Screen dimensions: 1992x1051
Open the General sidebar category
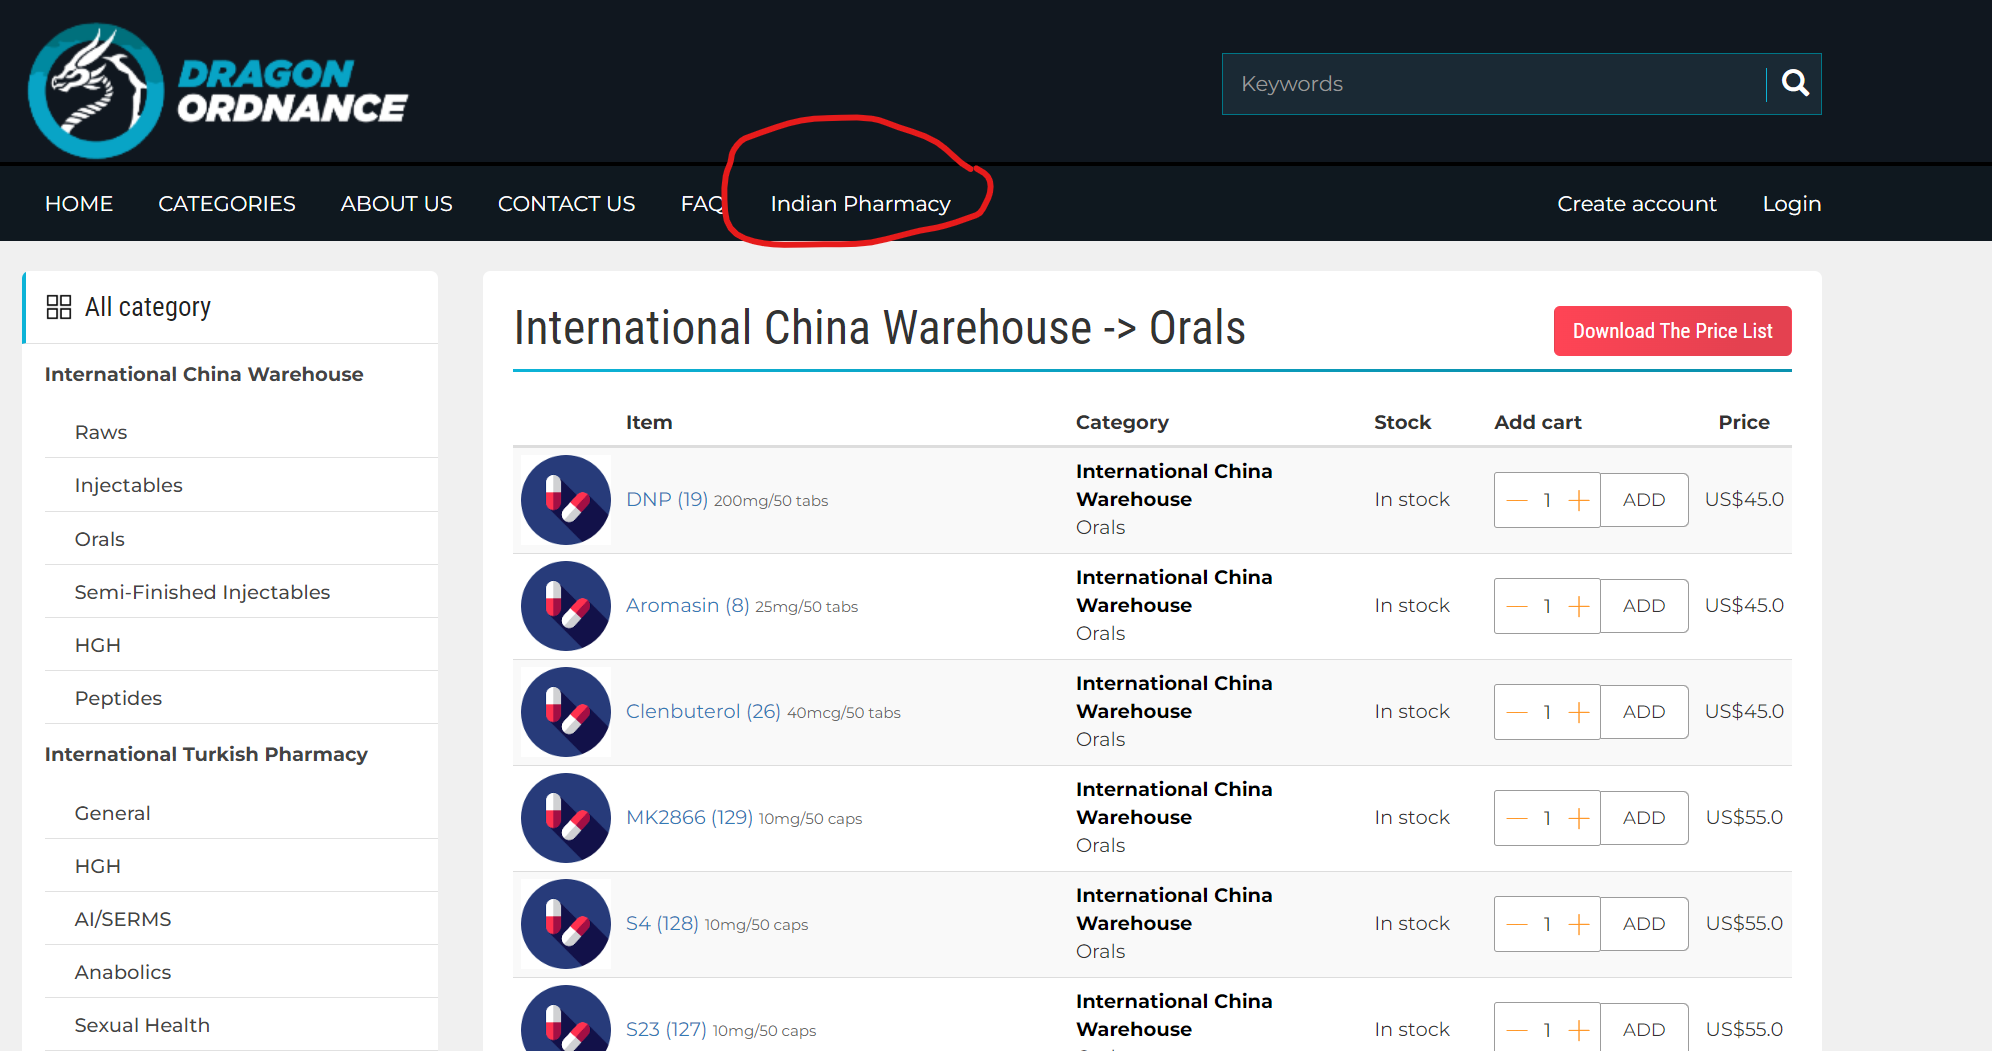tap(113, 813)
